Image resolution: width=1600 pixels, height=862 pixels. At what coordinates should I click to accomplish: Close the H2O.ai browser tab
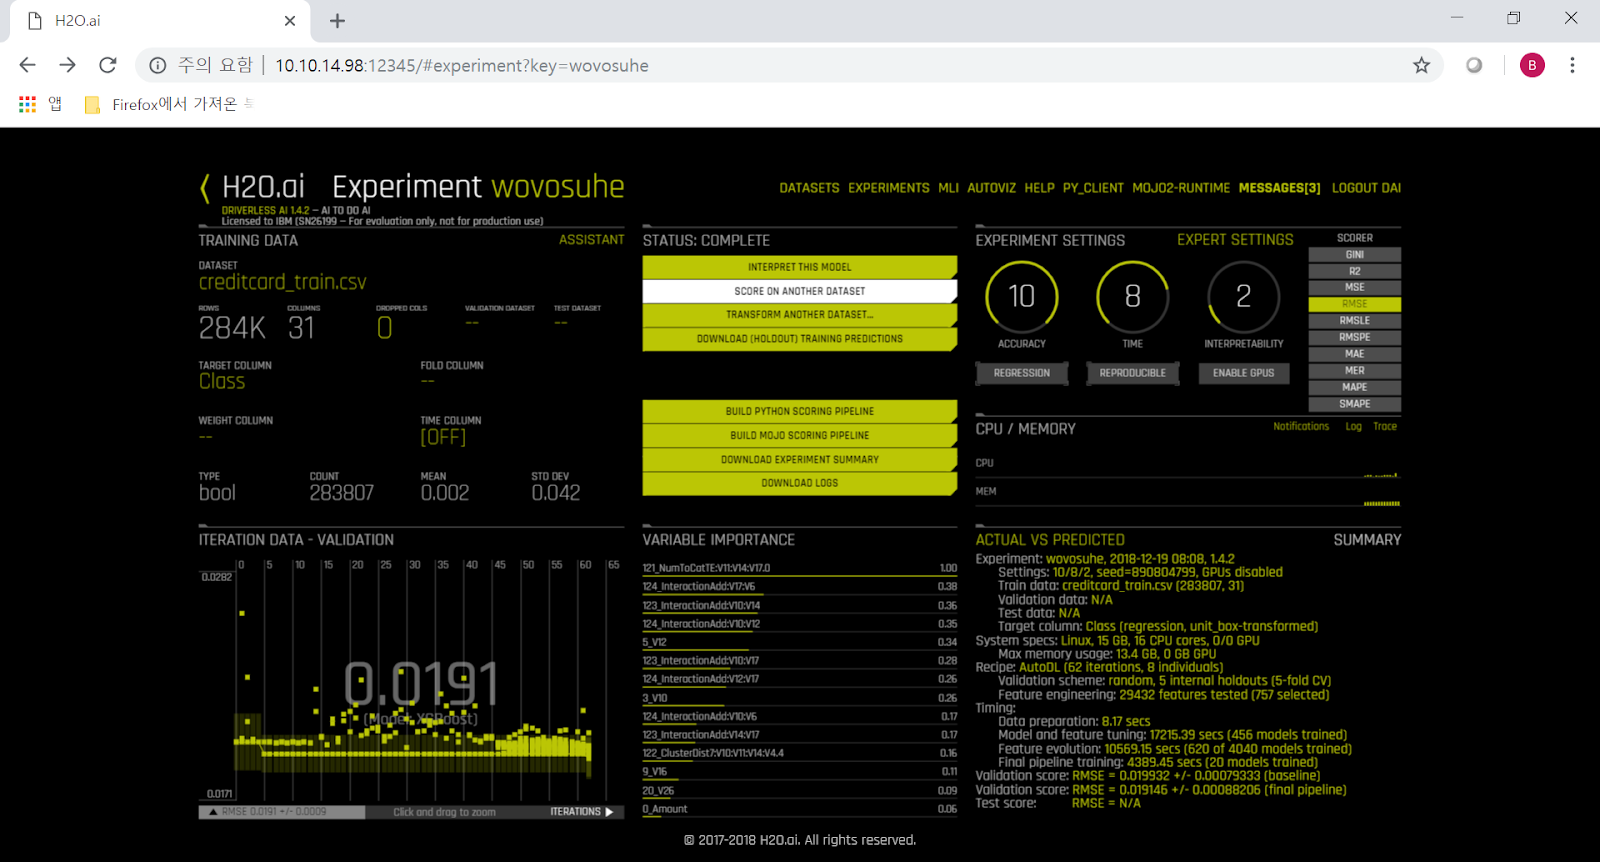point(290,20)
